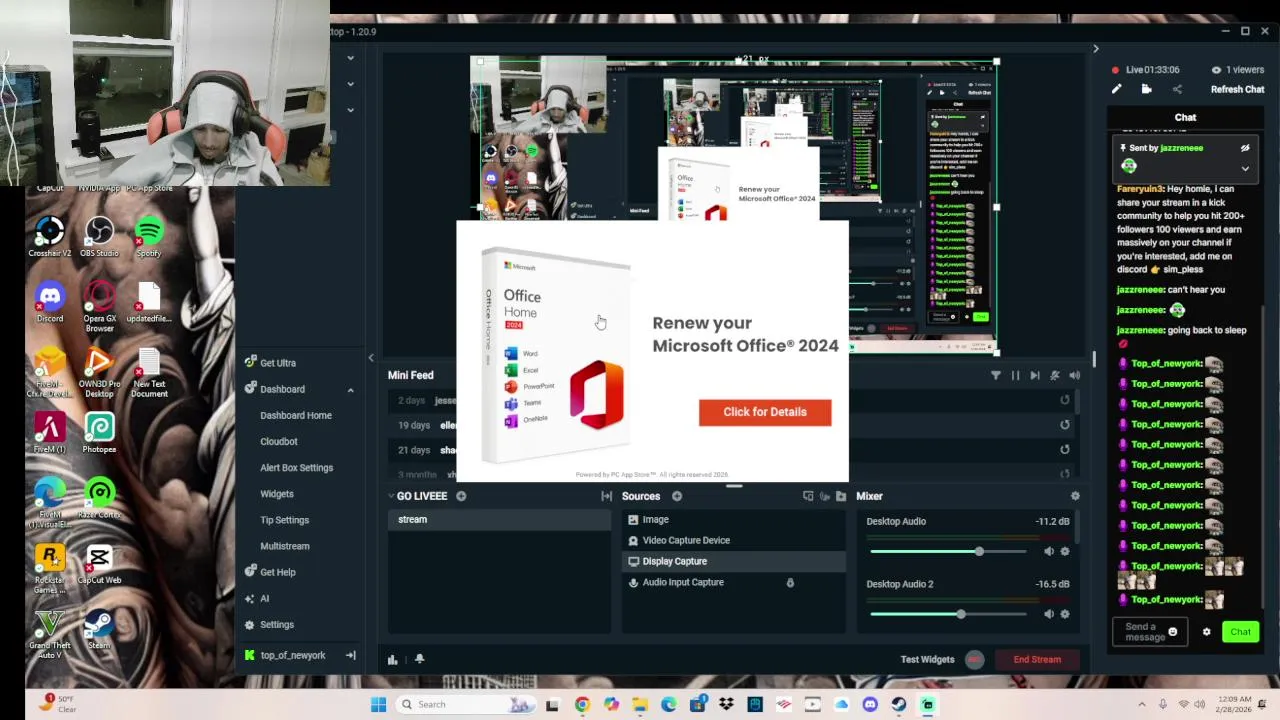Open Get Help in sidebar
This screenshot has width=1280, height=720.
[x=270, y=572]
